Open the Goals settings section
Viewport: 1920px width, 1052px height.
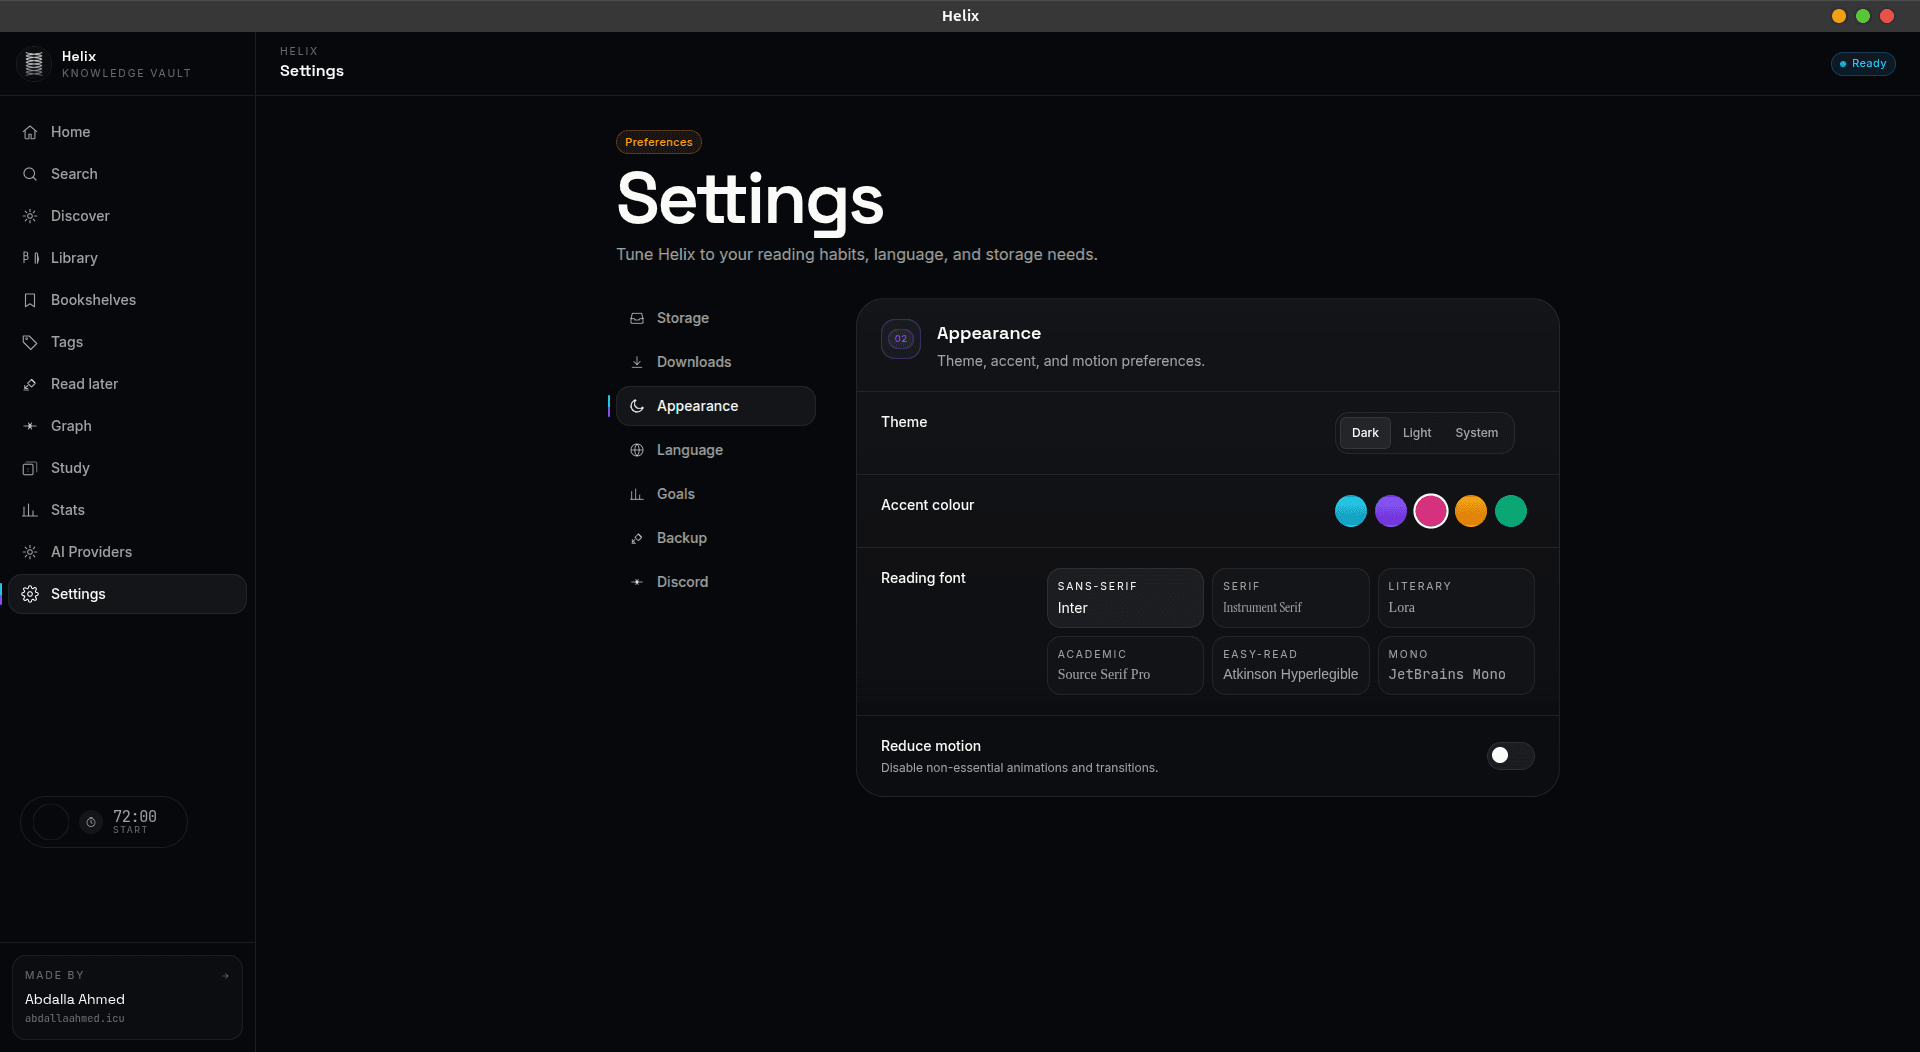(716, 494)
